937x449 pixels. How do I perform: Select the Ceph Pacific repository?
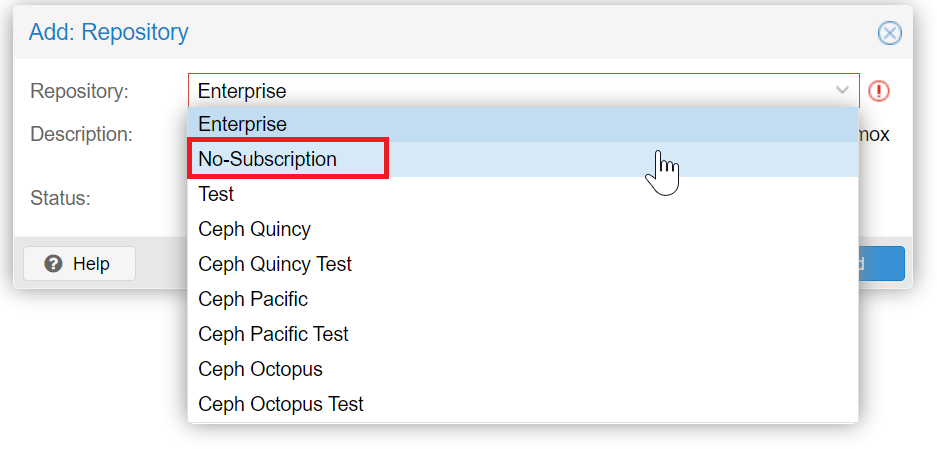click(x=523, y=299)
